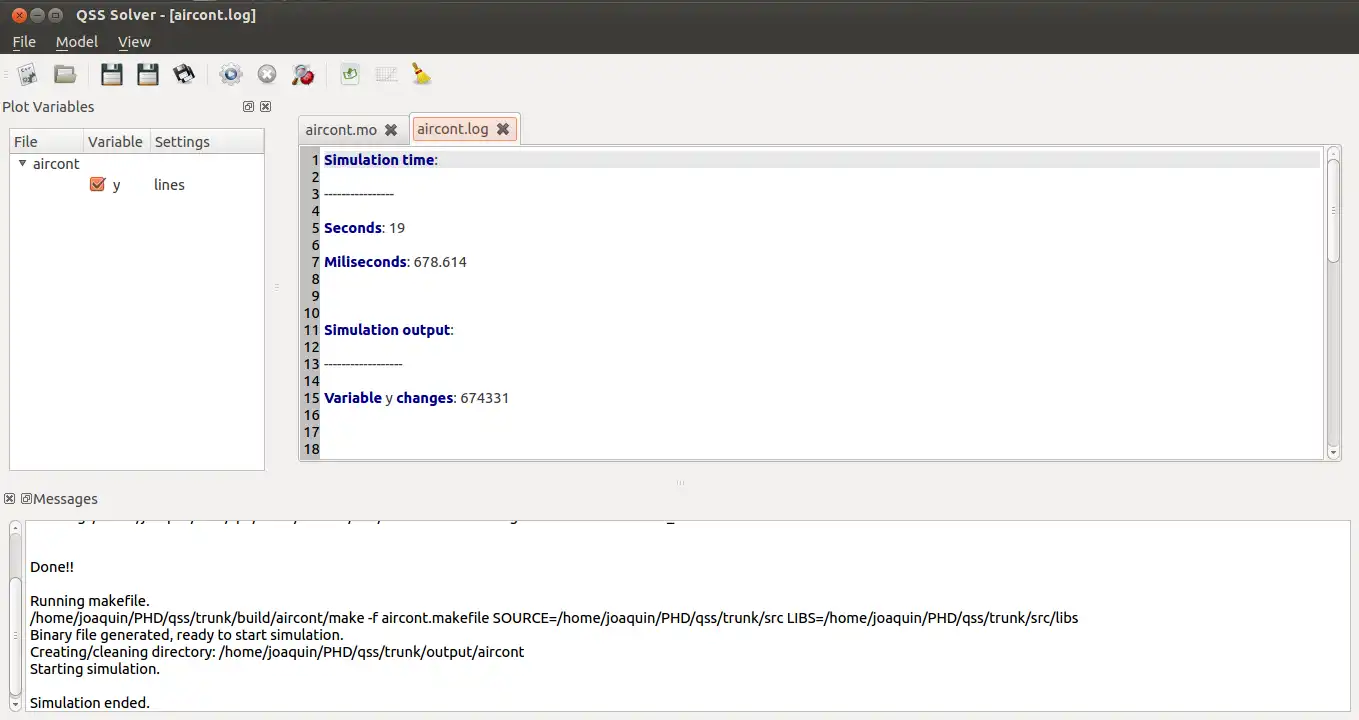Uncheck the y variable checkbox
The width and height of the screenshot is (1359, 720).
click(x=97, y=184)
